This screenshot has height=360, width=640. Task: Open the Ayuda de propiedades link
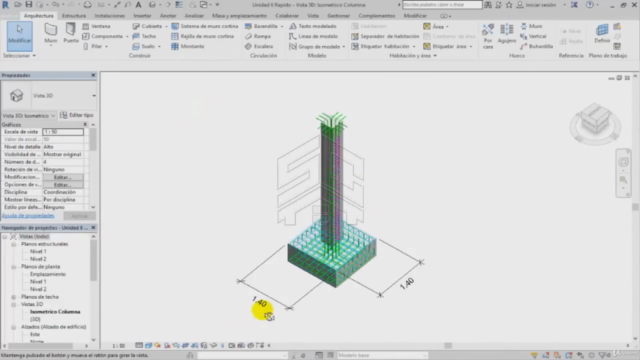[x=28, y=216]
